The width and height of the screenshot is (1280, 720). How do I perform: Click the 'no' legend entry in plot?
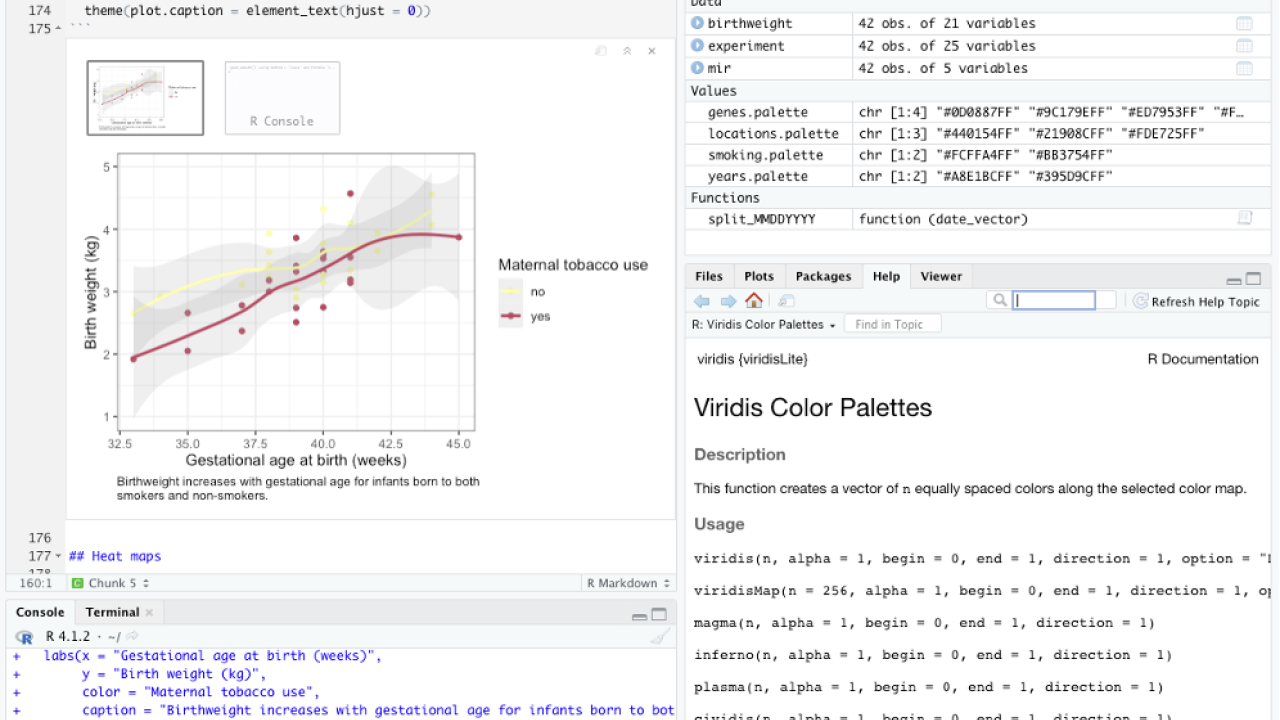point(525,291)
